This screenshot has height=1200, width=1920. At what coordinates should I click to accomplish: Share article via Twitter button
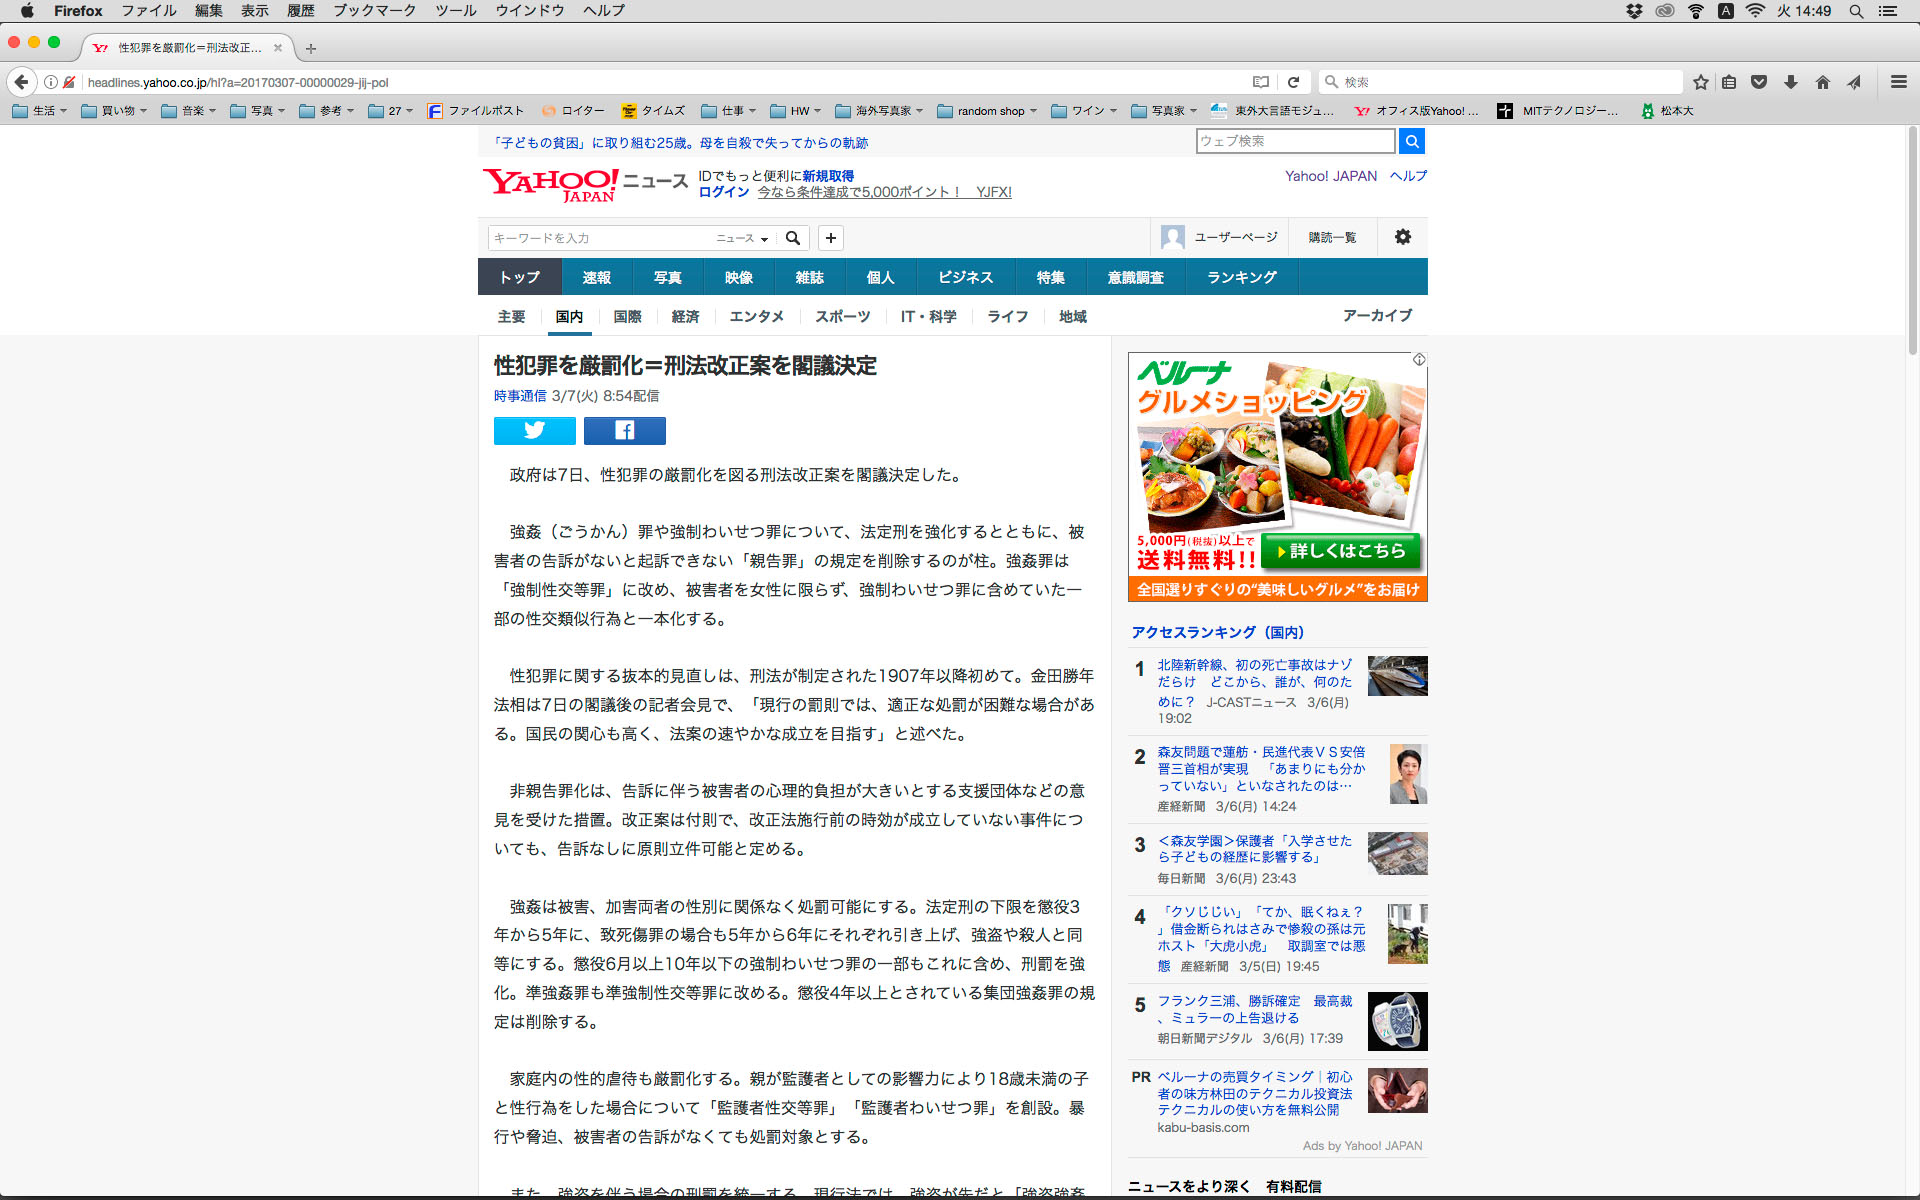tap(534, 430)
